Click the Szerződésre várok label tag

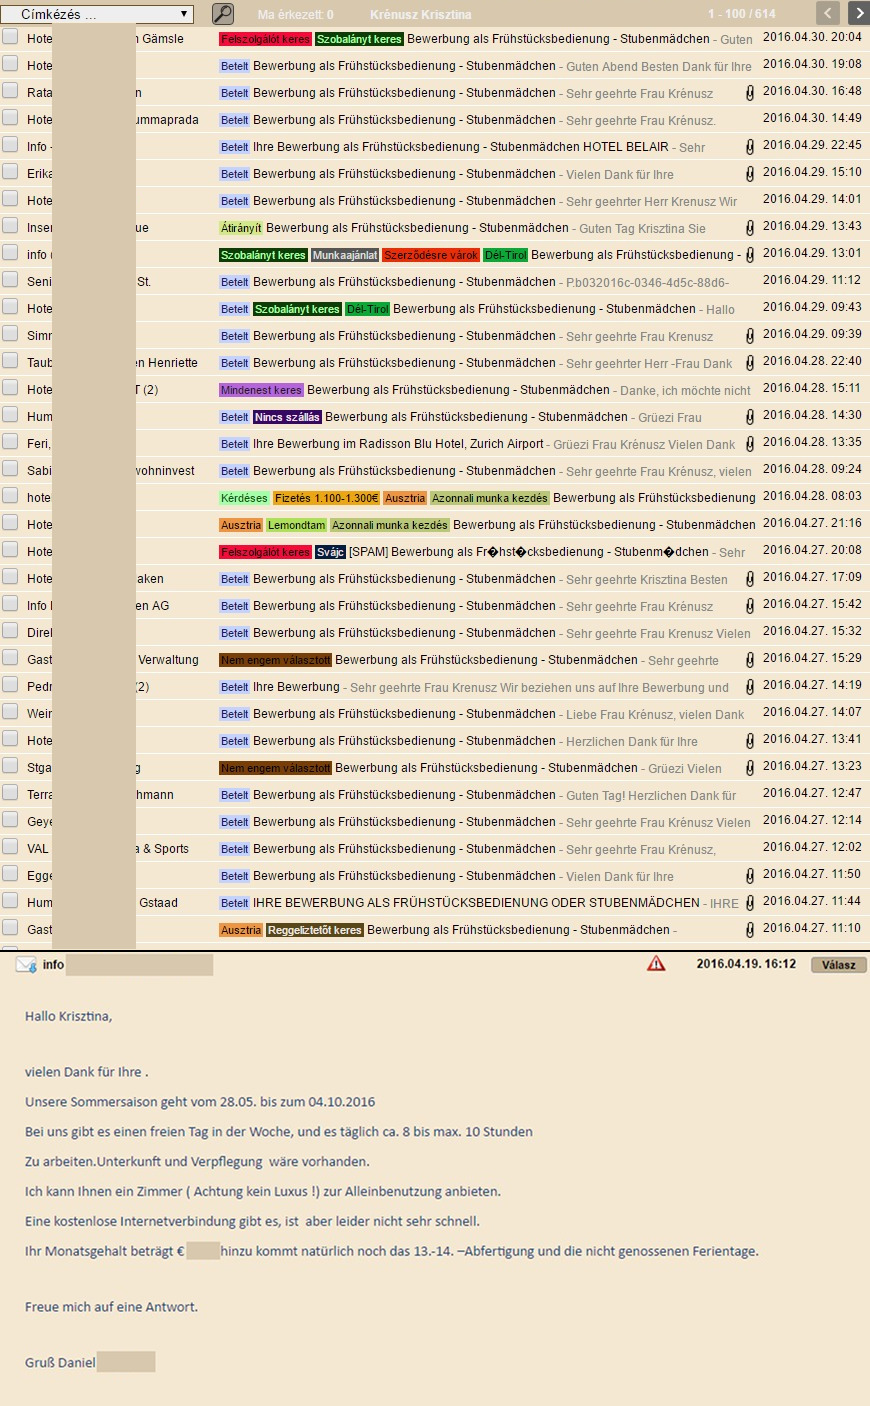click(430, 255)
